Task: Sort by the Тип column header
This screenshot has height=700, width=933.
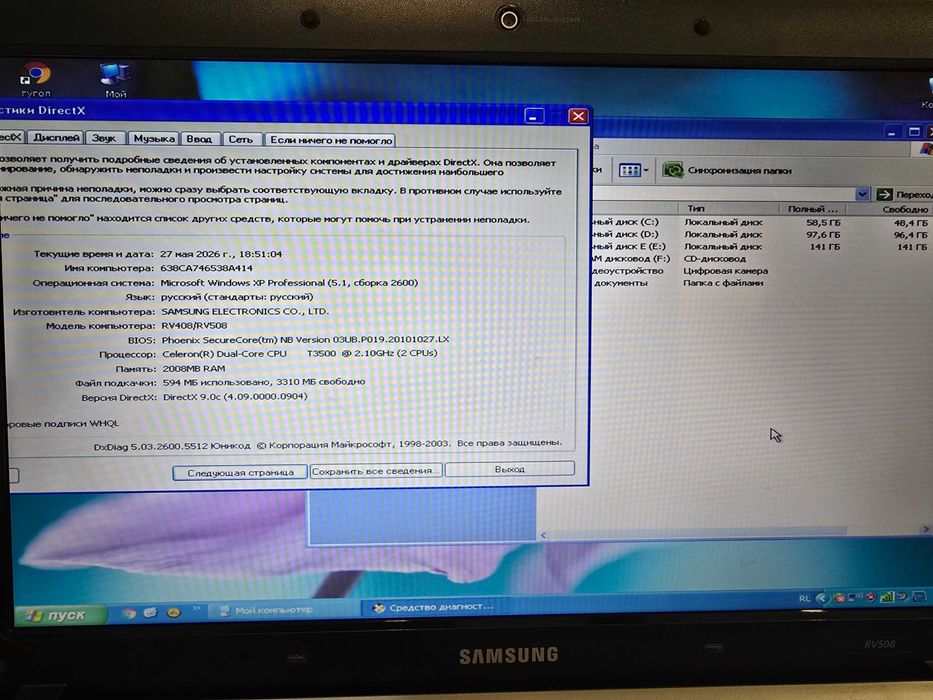Action: pyautogui.click(x=729, y=208)
